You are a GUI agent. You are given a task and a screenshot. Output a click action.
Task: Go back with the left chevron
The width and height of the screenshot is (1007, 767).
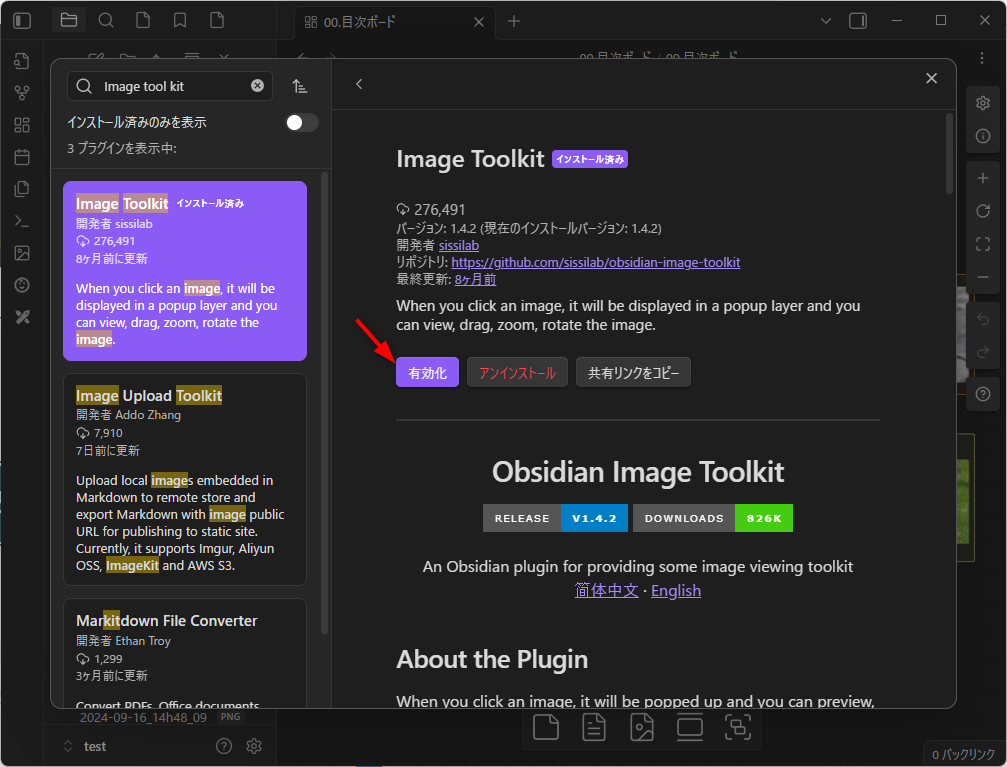click(x=359, y=84)
